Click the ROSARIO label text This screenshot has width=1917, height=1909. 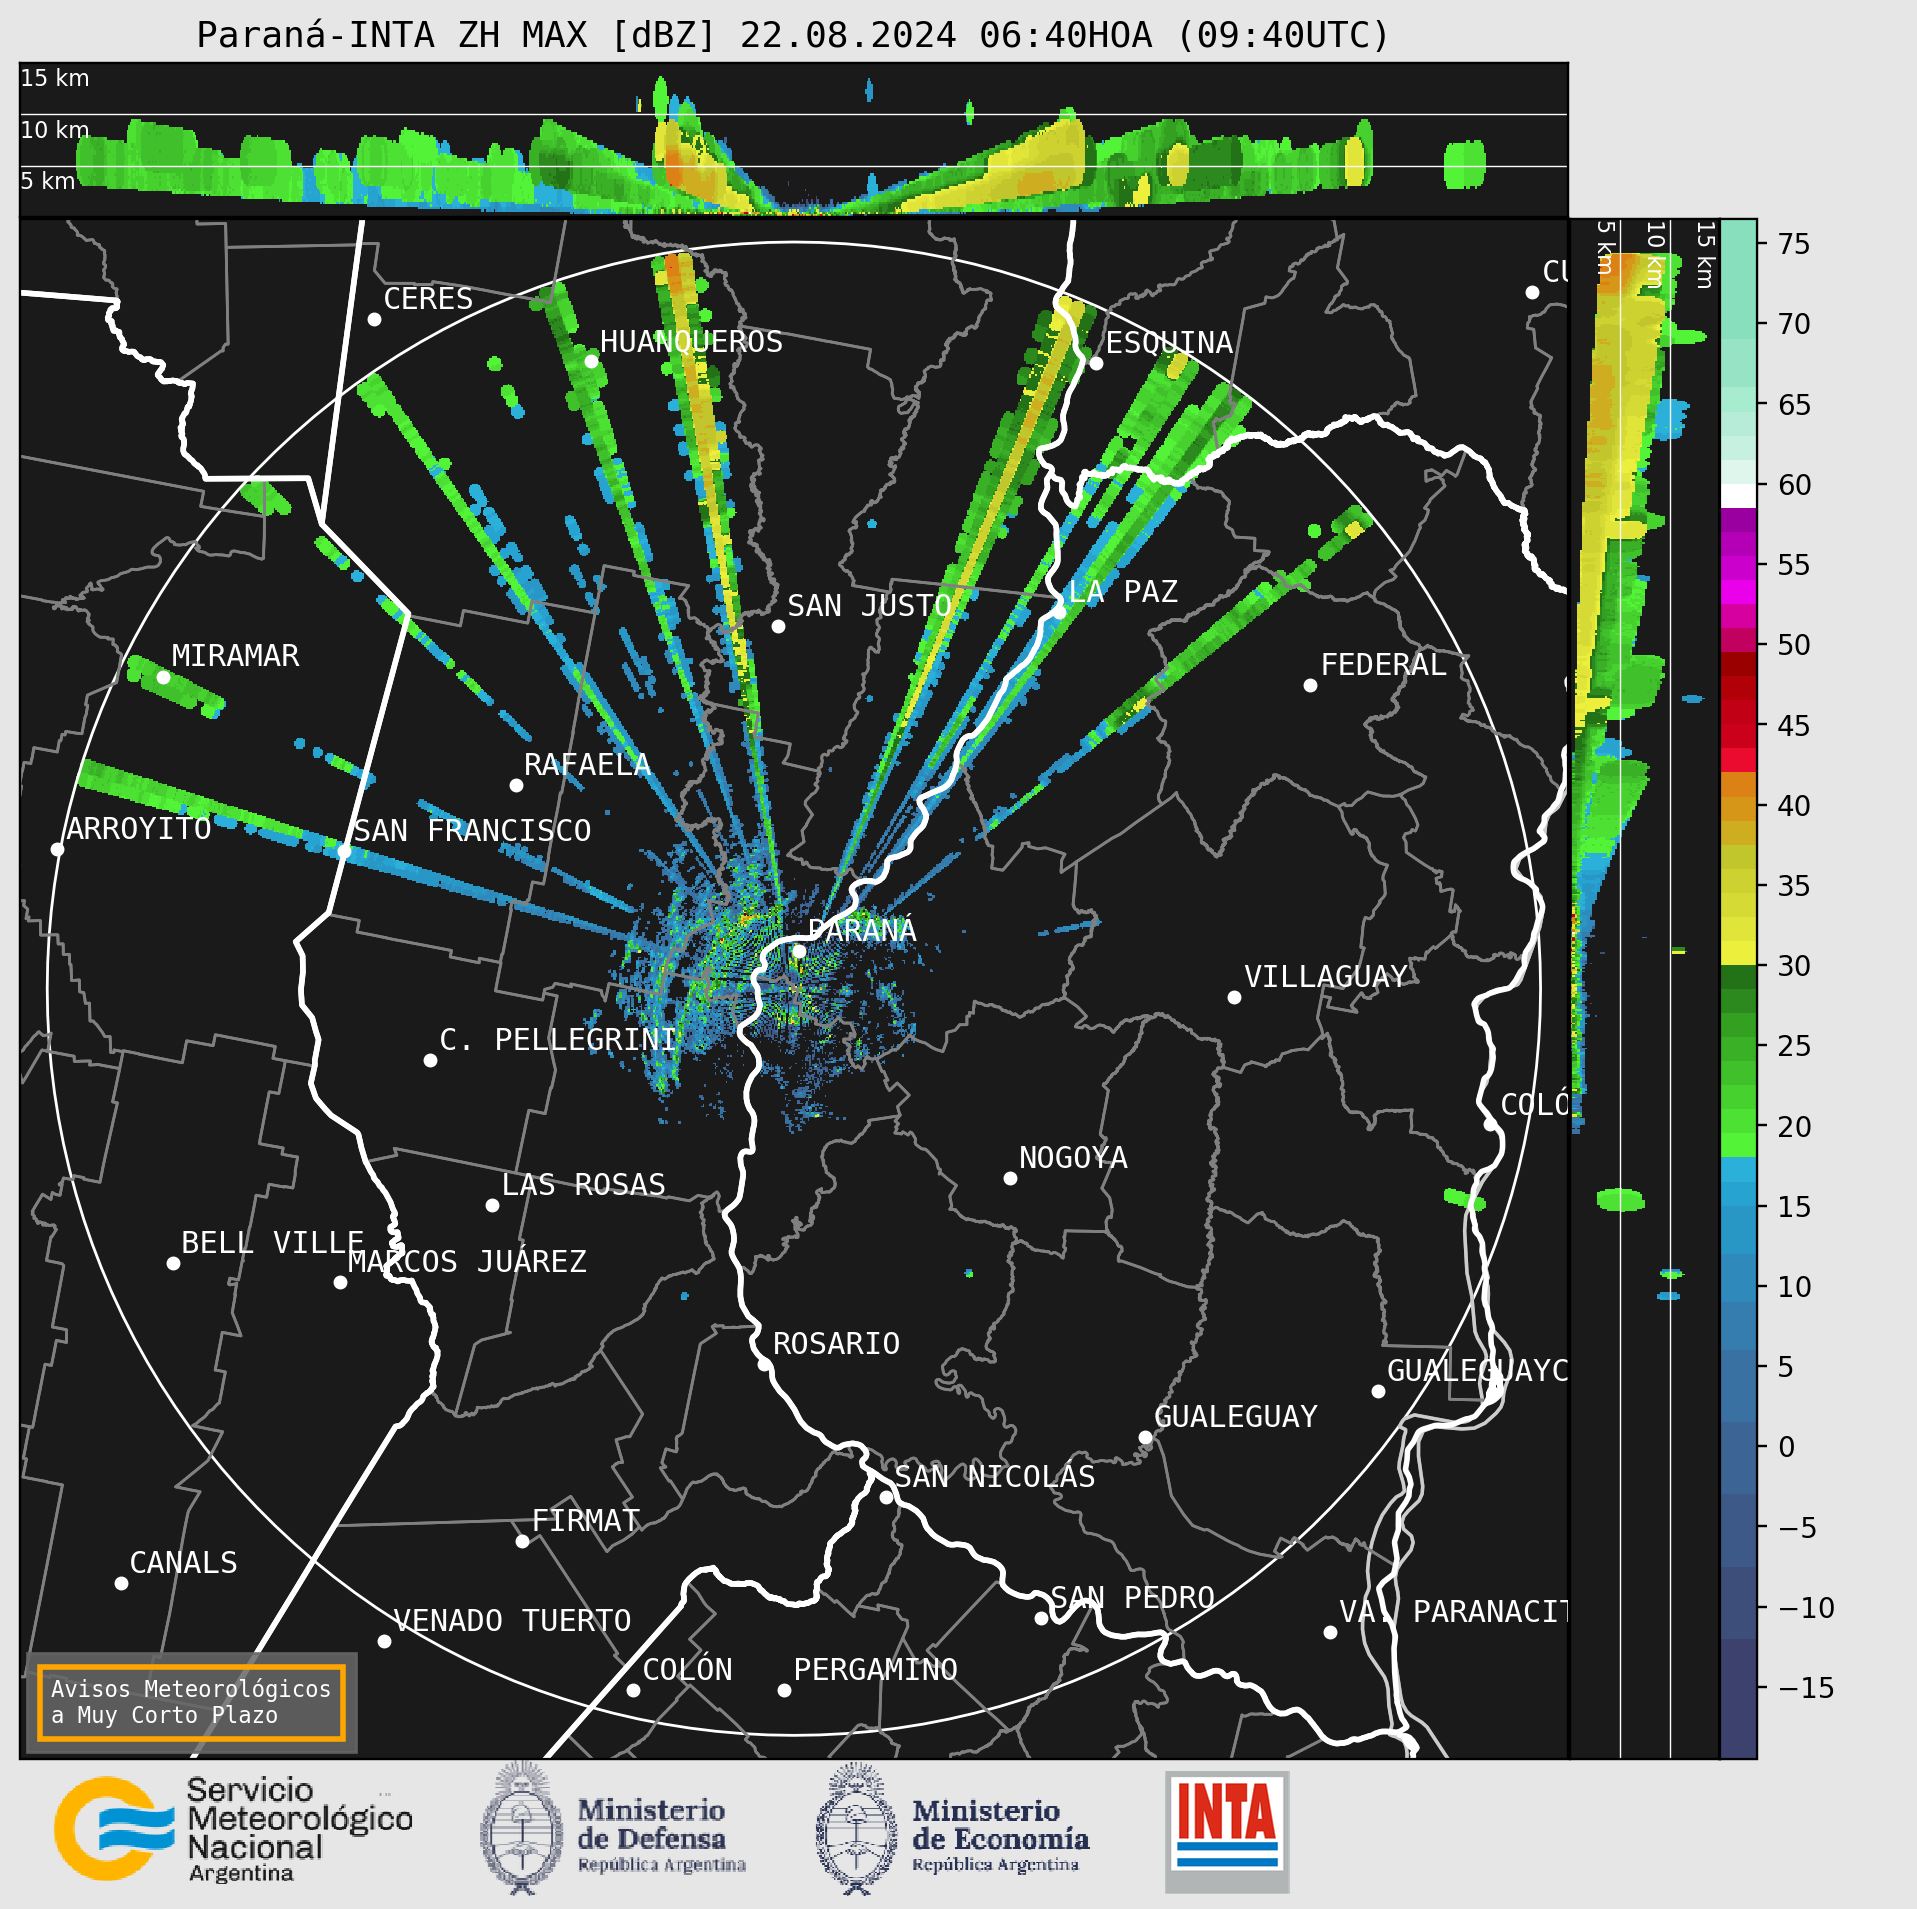[x=837, y=1344]
